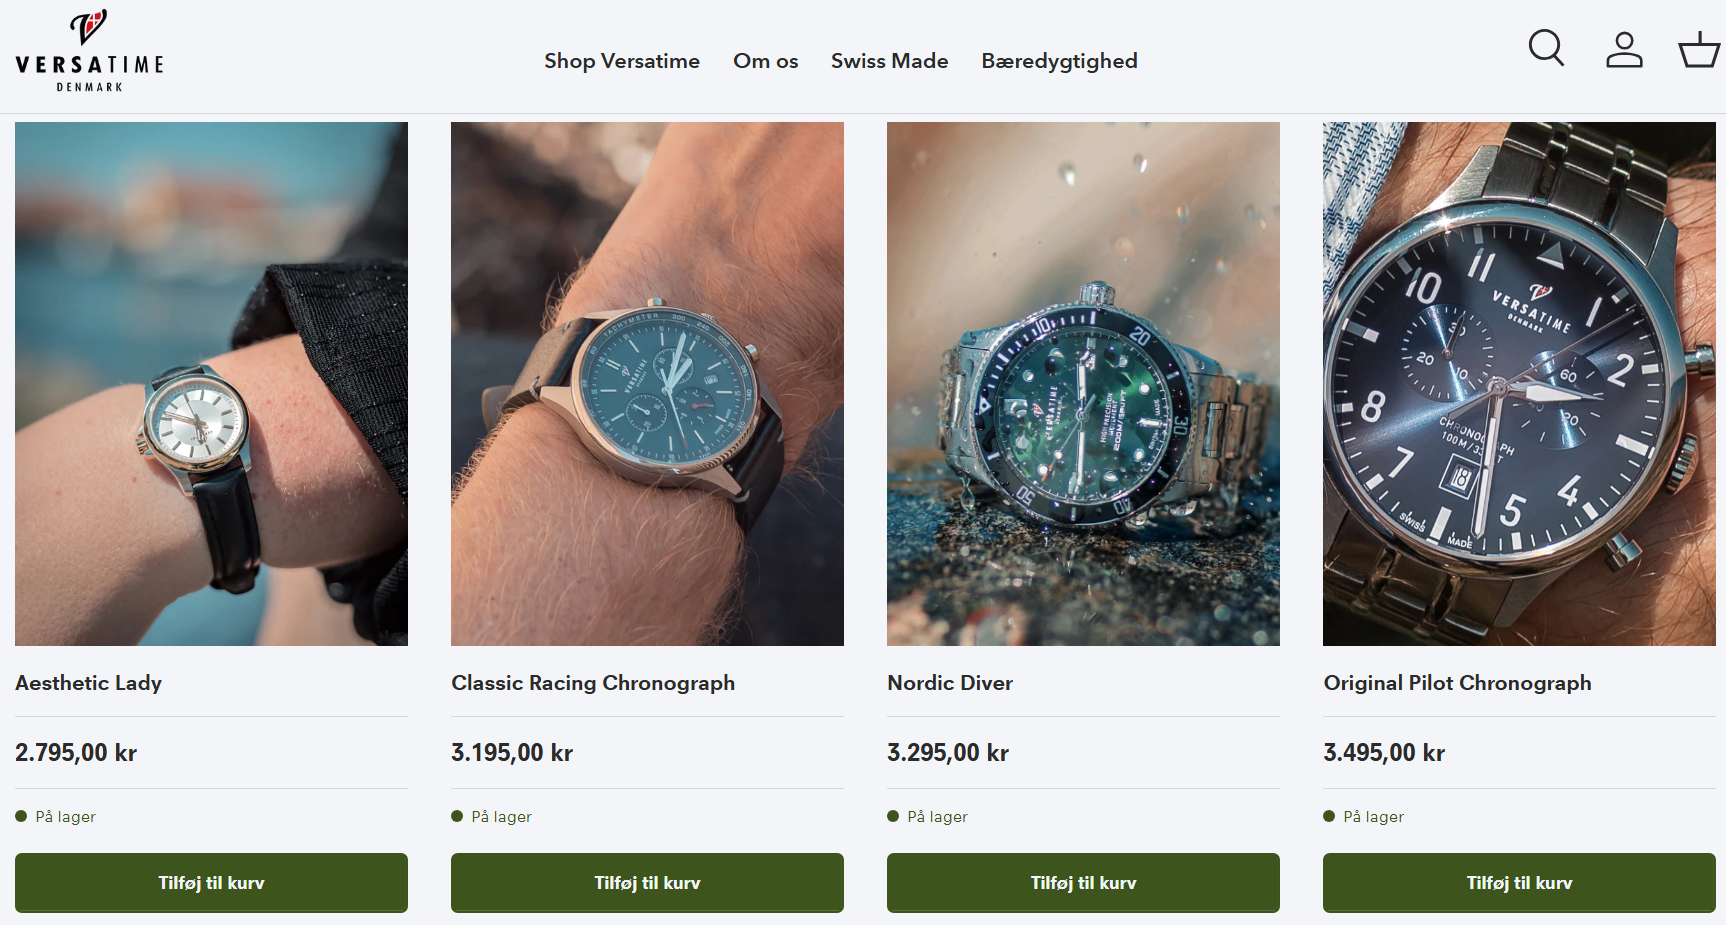Open the user account icon

1624,49
